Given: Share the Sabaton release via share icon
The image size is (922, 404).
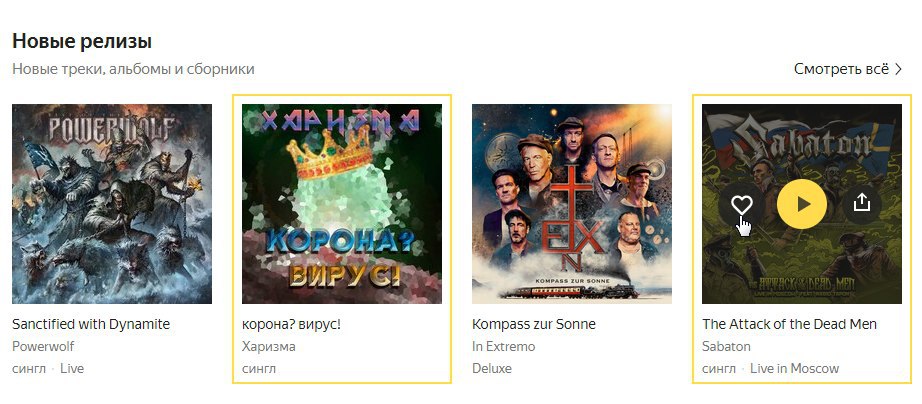Looking at the screenshot, I should click(x=861, y=203).
